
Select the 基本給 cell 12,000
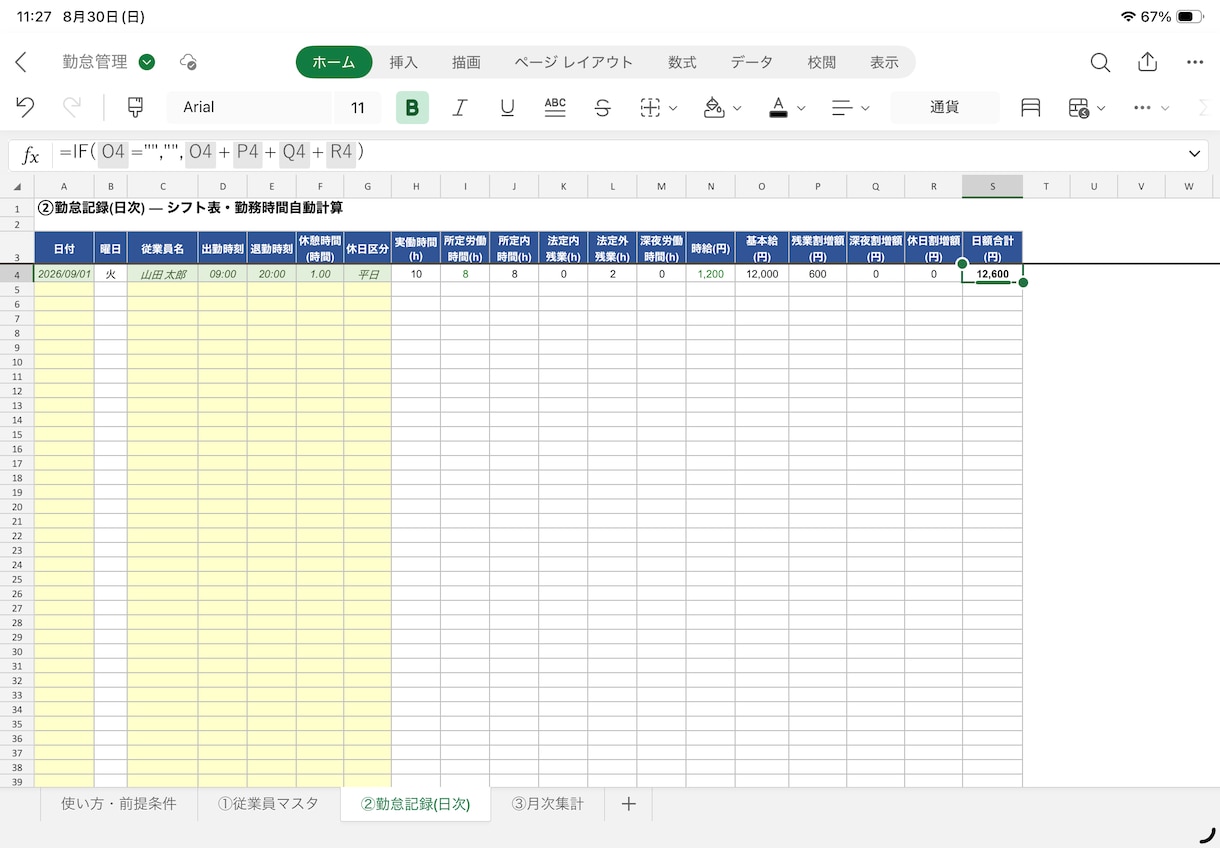coord(762,273)
